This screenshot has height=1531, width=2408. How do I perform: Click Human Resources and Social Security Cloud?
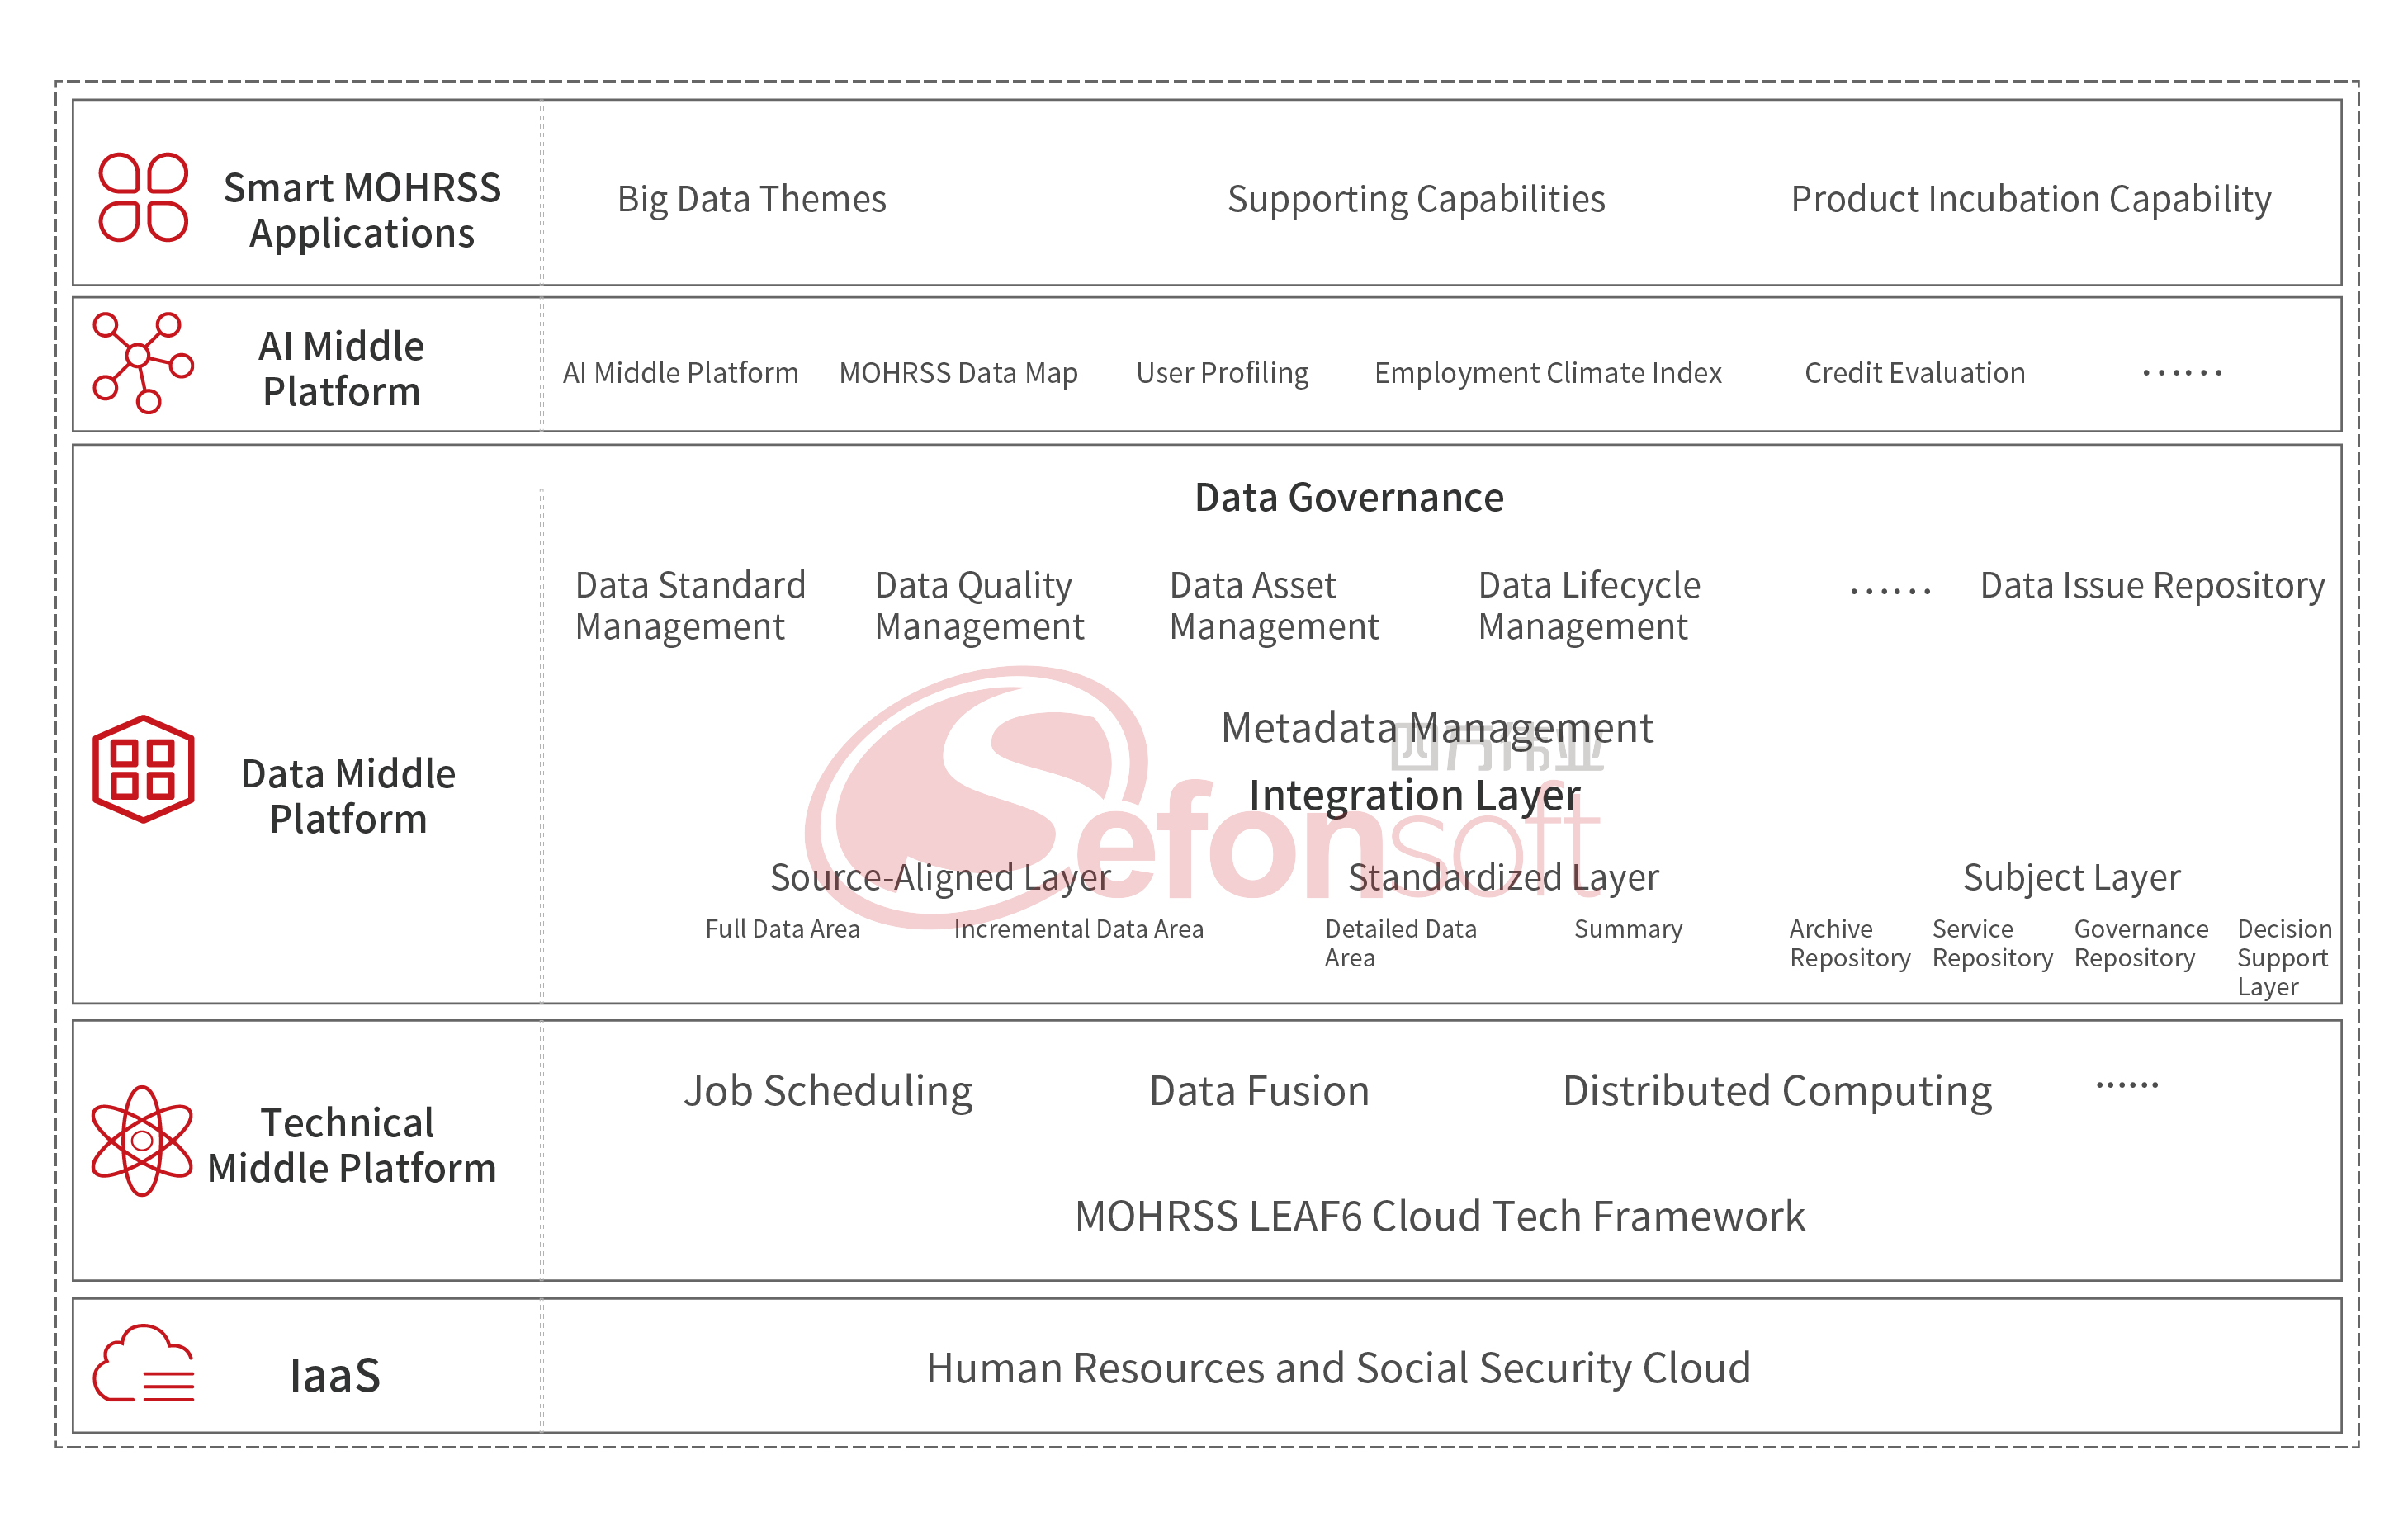(x=1338, y=1368)
